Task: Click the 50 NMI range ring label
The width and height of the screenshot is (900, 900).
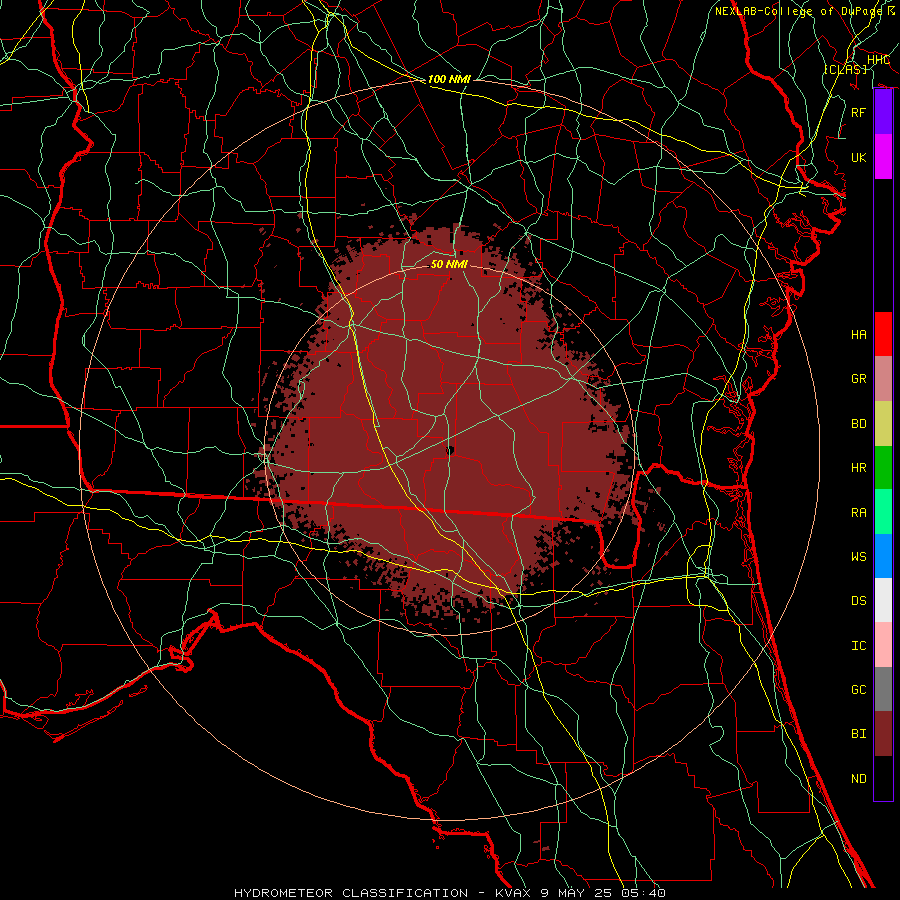Action: 449,264
